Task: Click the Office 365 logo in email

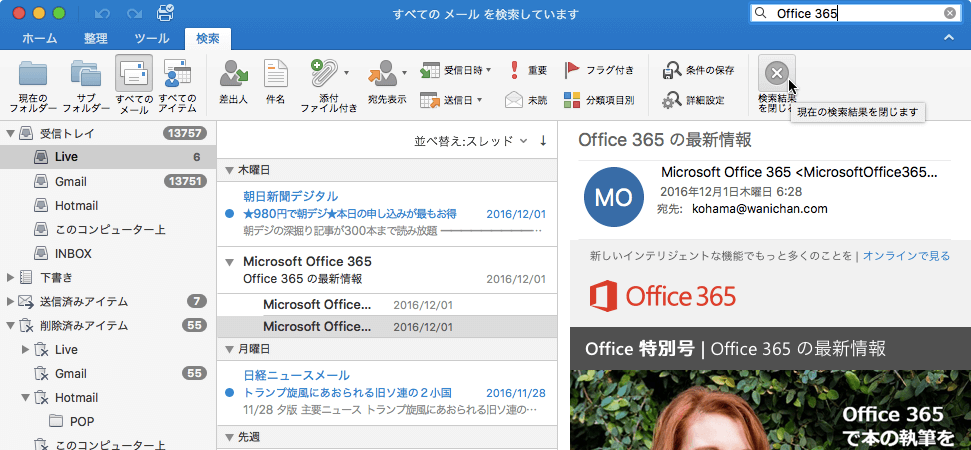Action: 662,296
